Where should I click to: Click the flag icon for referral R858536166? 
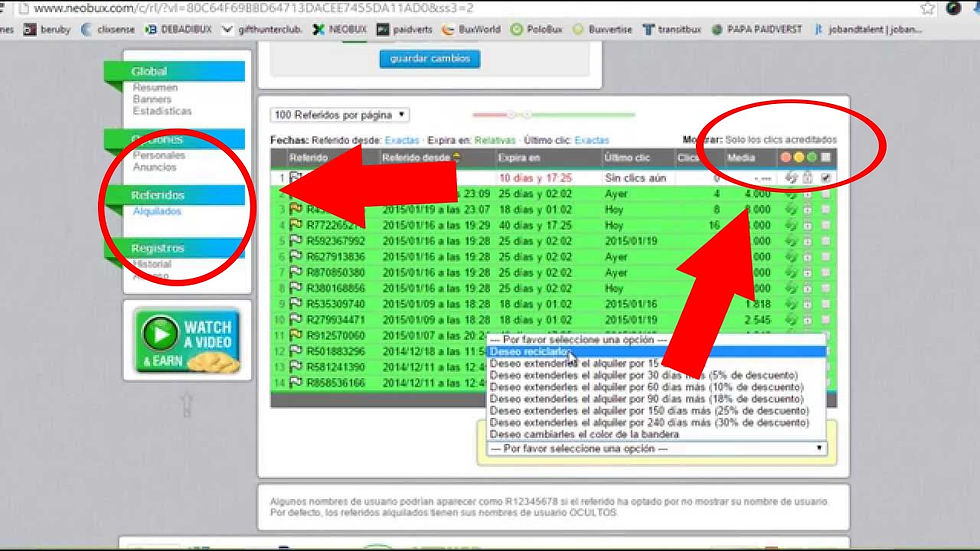[296, 382]
